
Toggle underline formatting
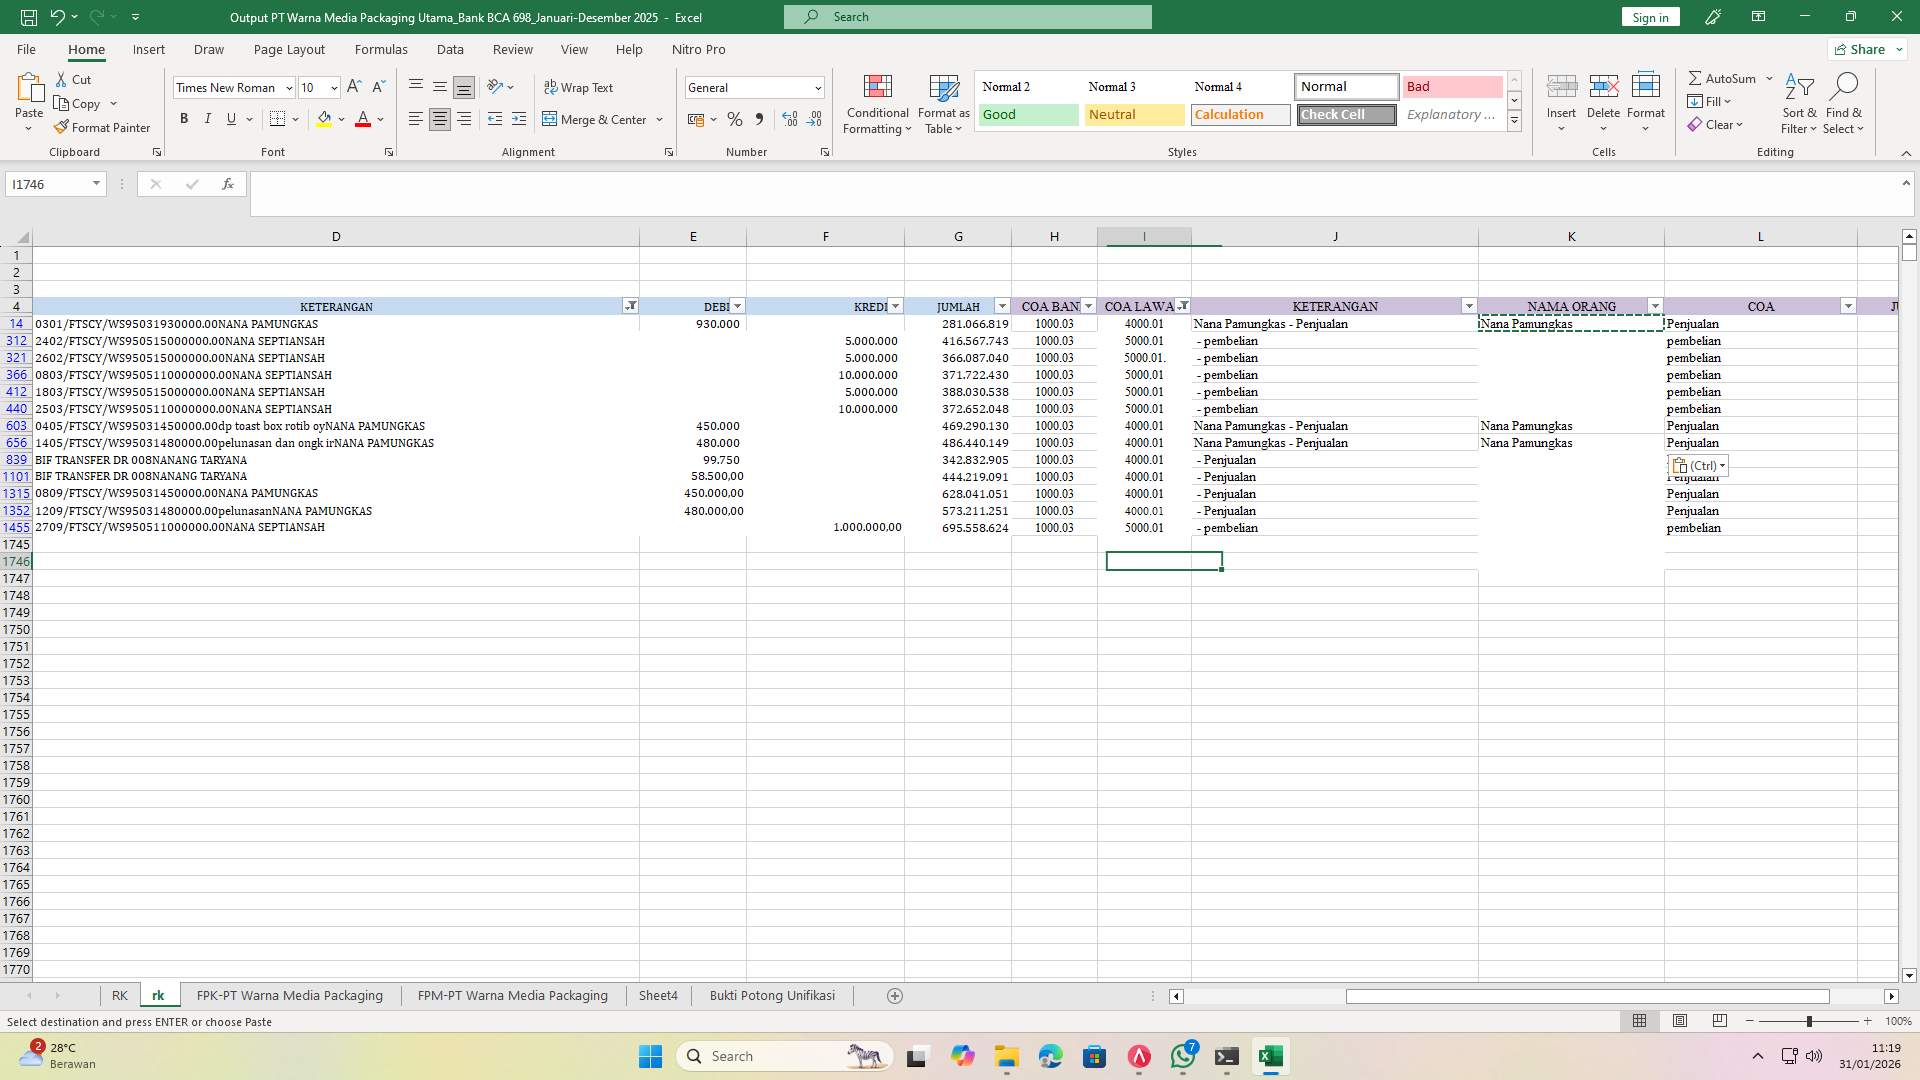(x=230, y=118)
